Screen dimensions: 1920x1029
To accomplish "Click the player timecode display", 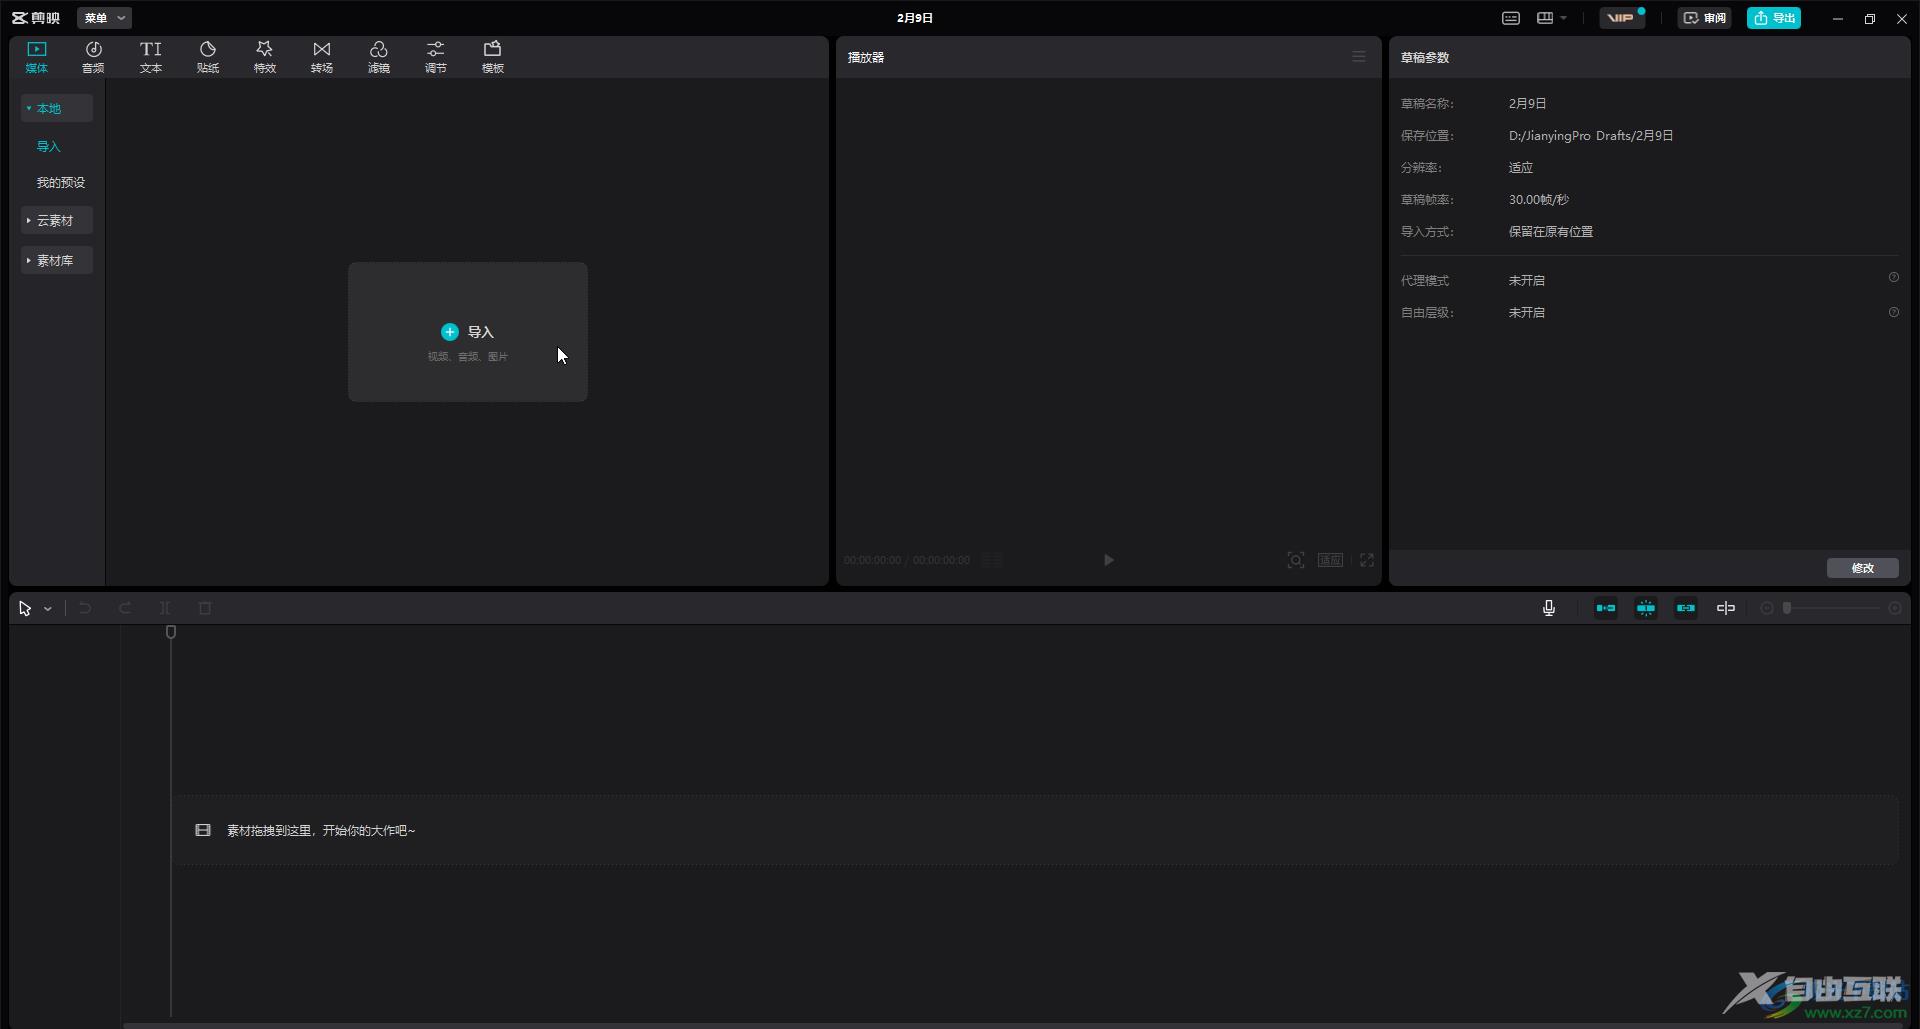I will (x=907, y=560).
